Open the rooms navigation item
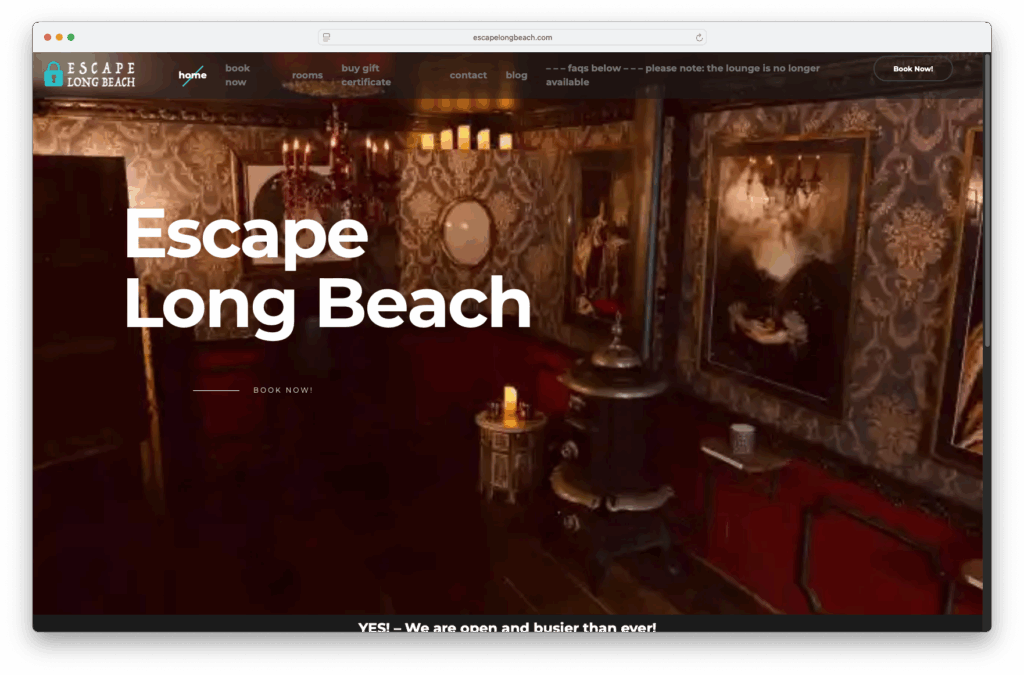The height and width of the screenshot is (675, 1024). pyautogui.click(x=307, y=75)
